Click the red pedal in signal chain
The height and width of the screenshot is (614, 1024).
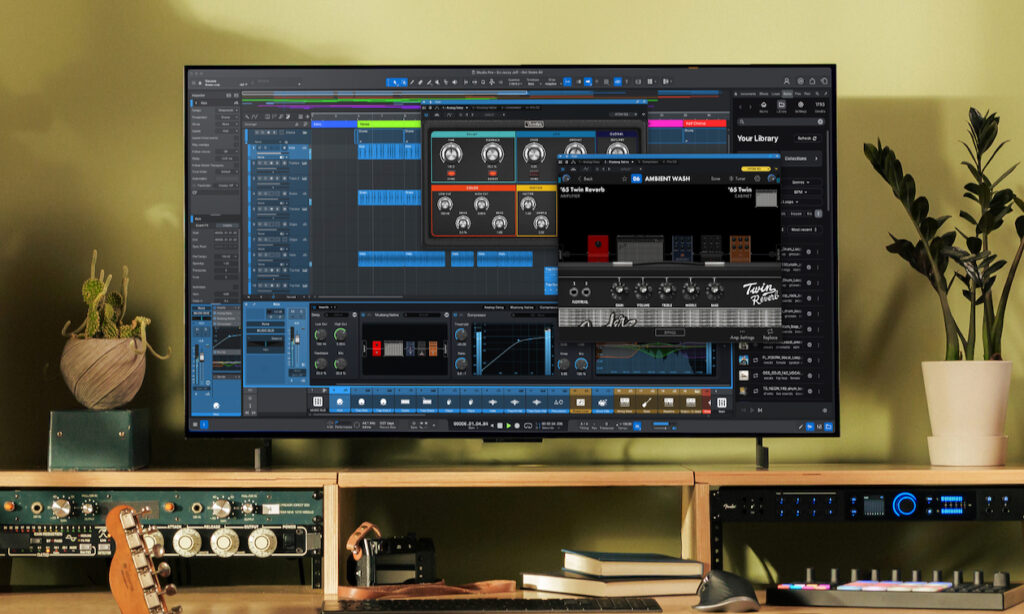point(597,248)
